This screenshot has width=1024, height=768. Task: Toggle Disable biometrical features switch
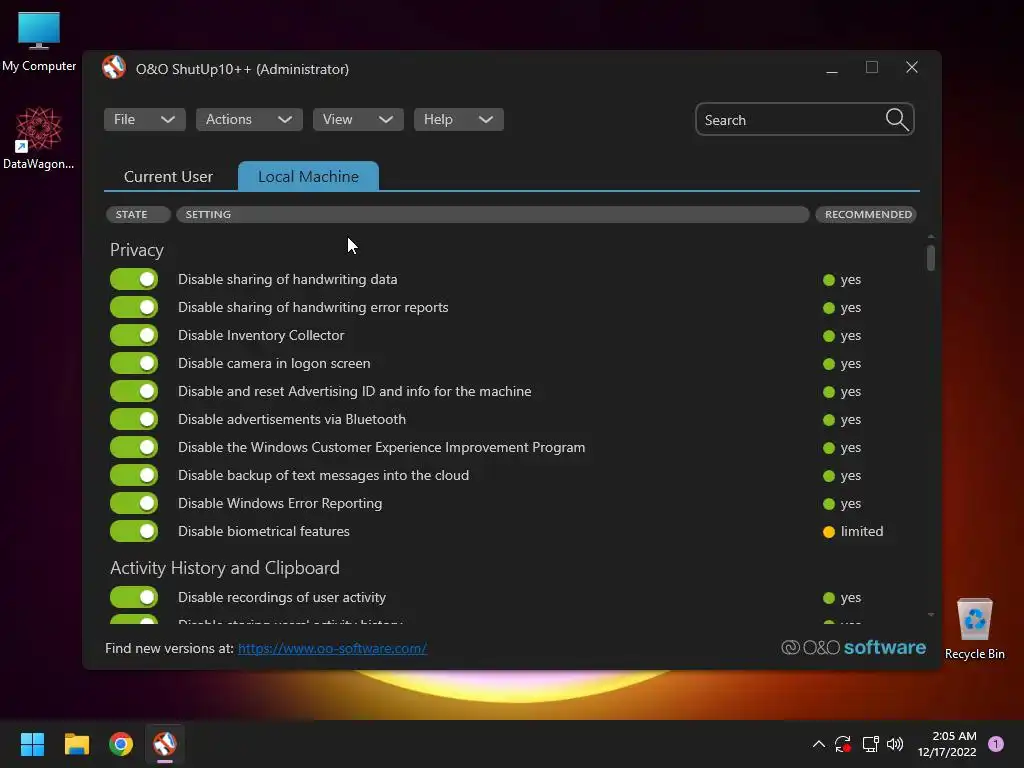[x=134, y=531]
